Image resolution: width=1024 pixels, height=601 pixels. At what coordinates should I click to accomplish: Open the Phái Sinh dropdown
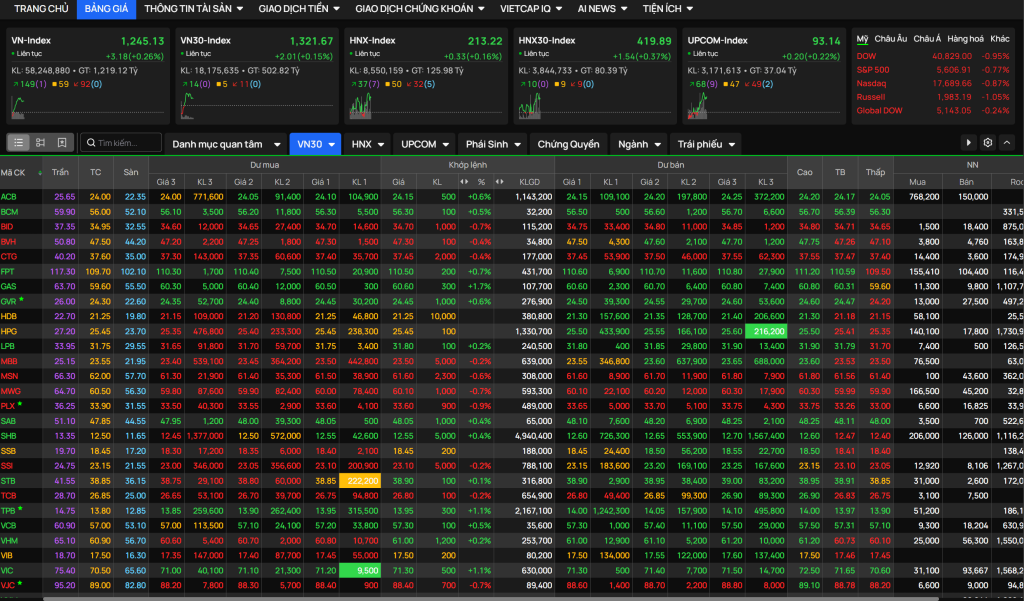(492, 144)
